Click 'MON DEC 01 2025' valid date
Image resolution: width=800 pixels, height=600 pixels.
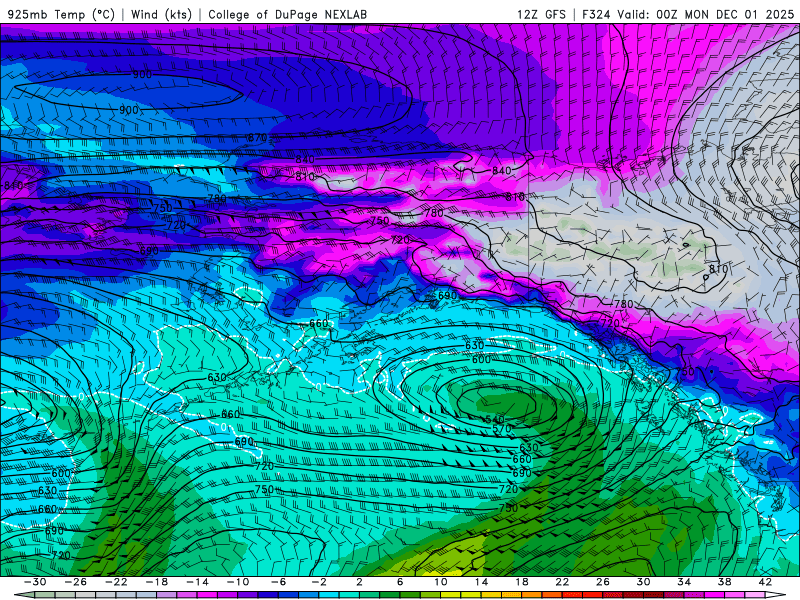coord(739,14)
